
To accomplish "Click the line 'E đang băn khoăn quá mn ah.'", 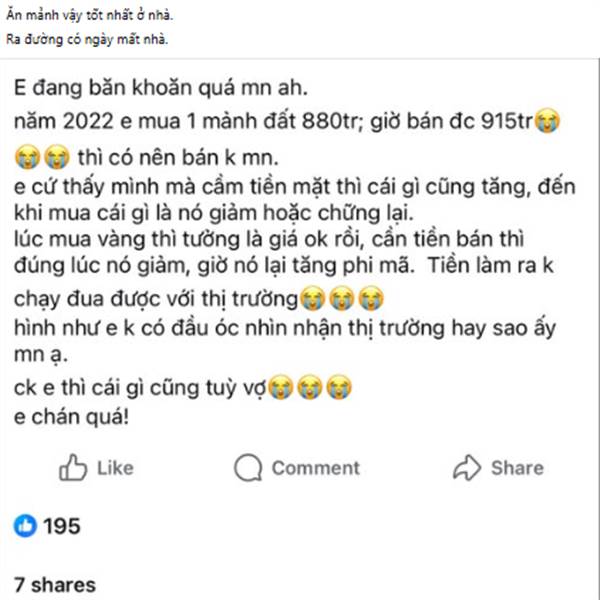I will [x=161, y=88].
